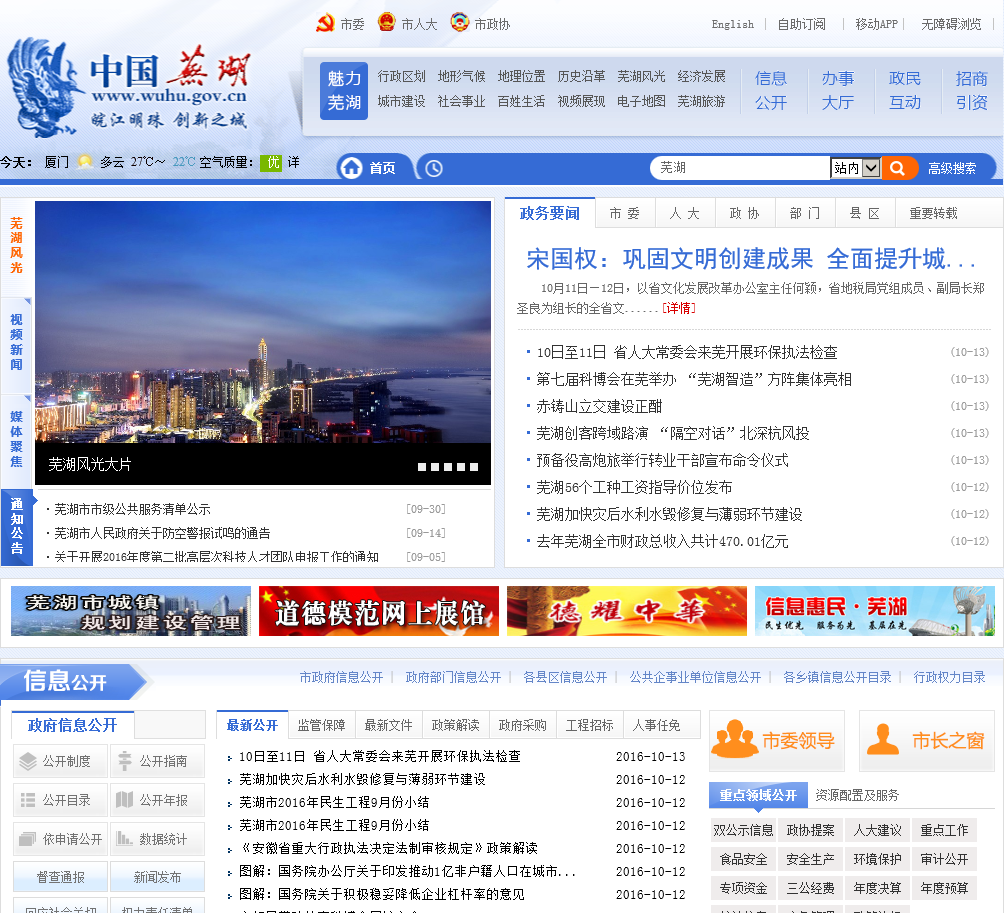The height and width of the screenshot is (913, 1004).
Task: Switch to the 资源配置及服务 tab
Action: pyautogui.click(x=857, y=795)
